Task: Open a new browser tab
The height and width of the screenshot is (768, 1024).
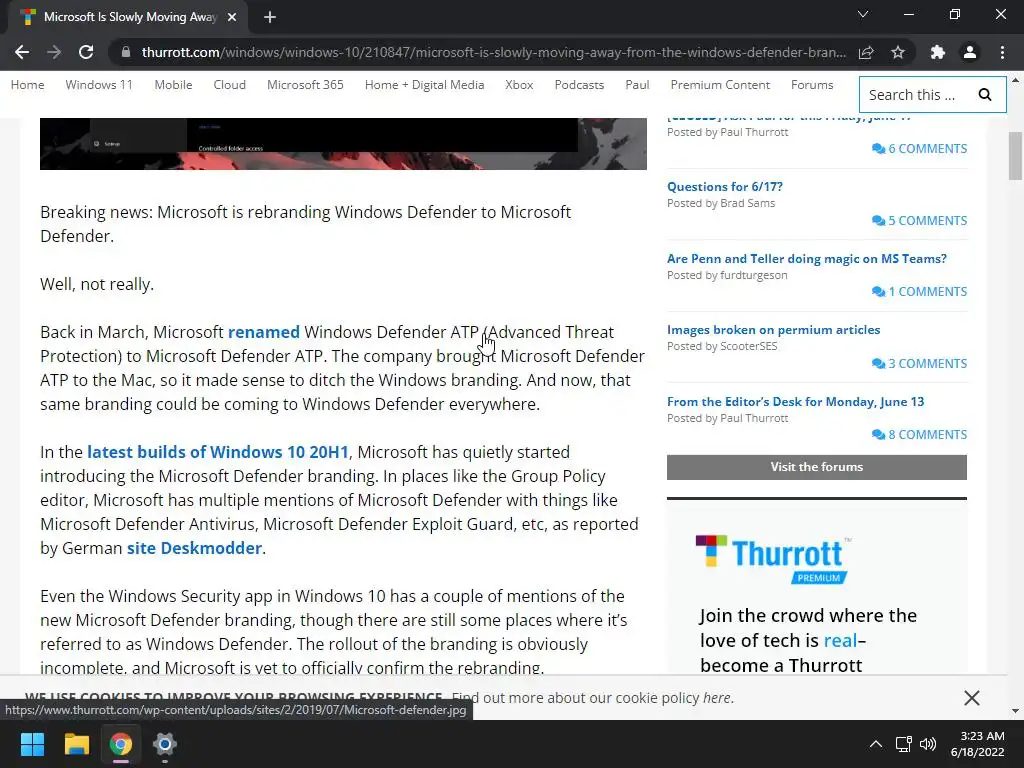Action: click(x=270, y=17)
